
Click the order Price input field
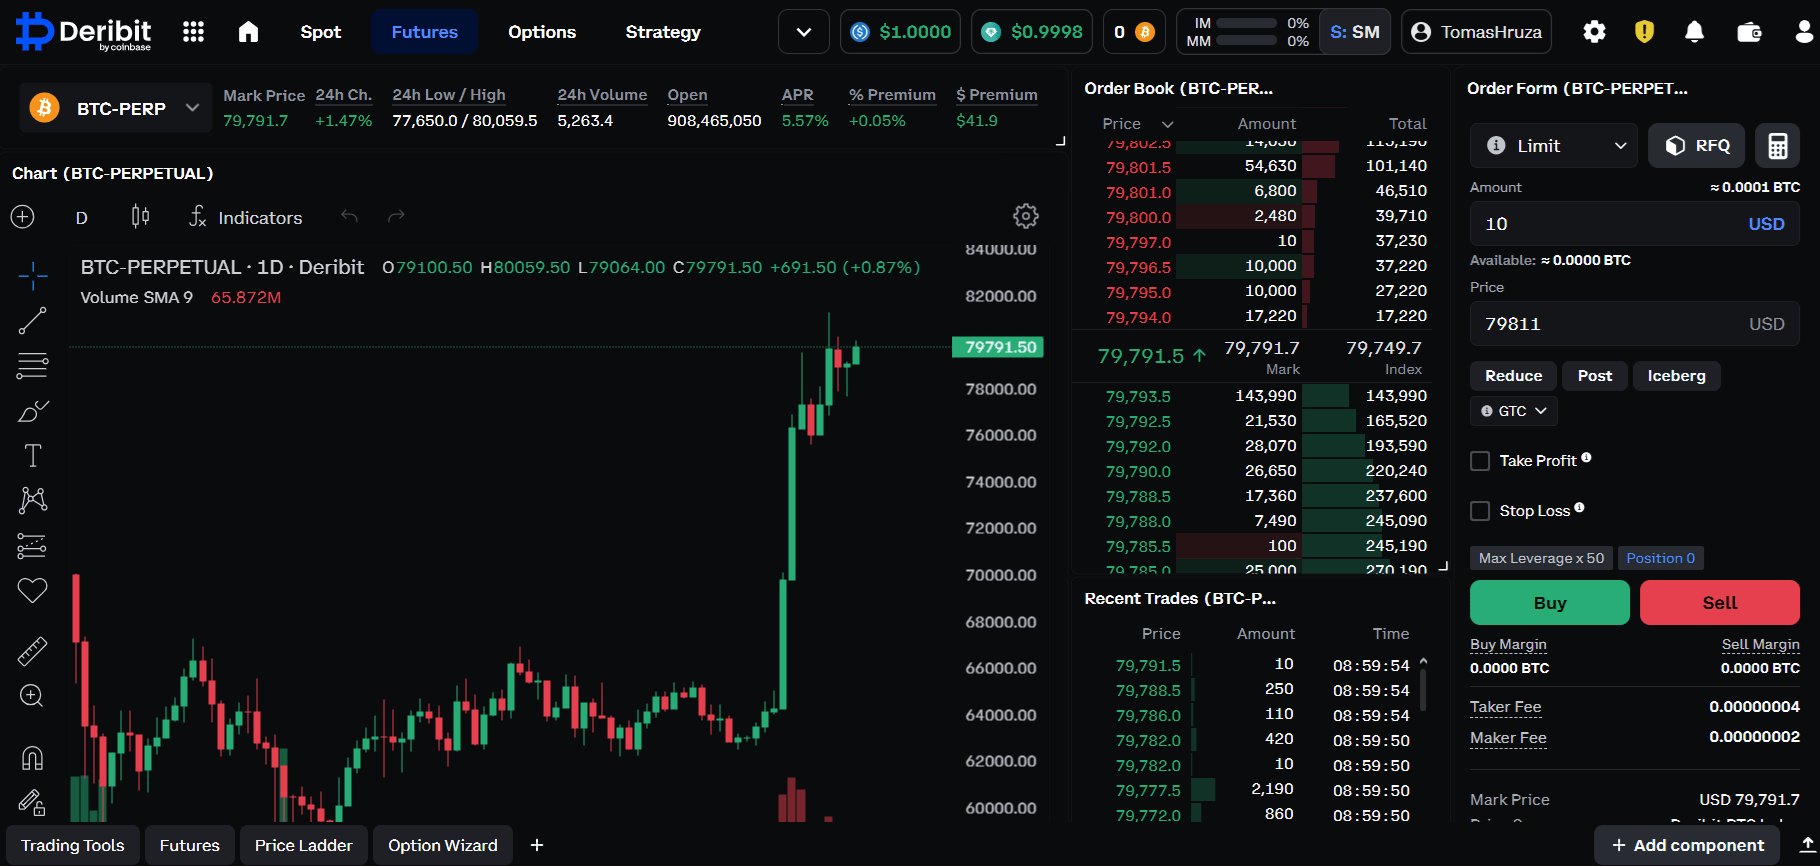(1634, 324)
